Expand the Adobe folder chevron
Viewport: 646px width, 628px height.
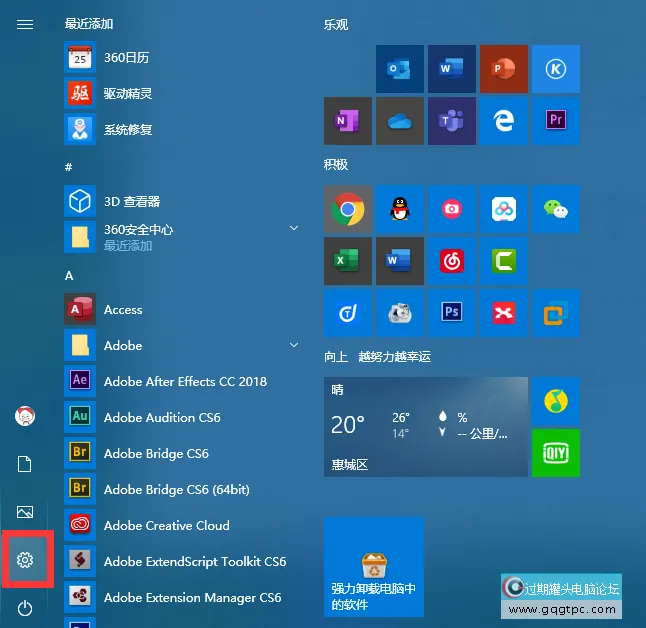[x=294, y=345]
